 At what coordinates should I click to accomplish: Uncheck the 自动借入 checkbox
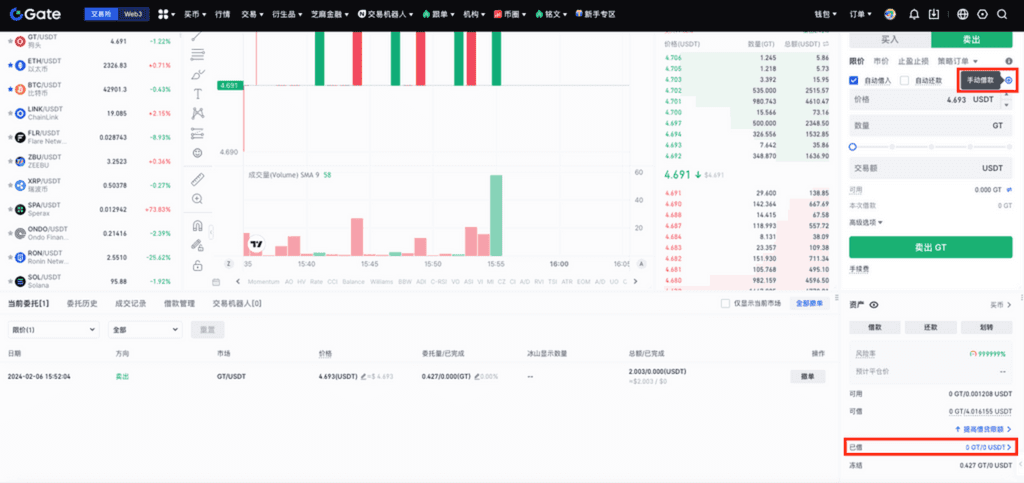854,80
